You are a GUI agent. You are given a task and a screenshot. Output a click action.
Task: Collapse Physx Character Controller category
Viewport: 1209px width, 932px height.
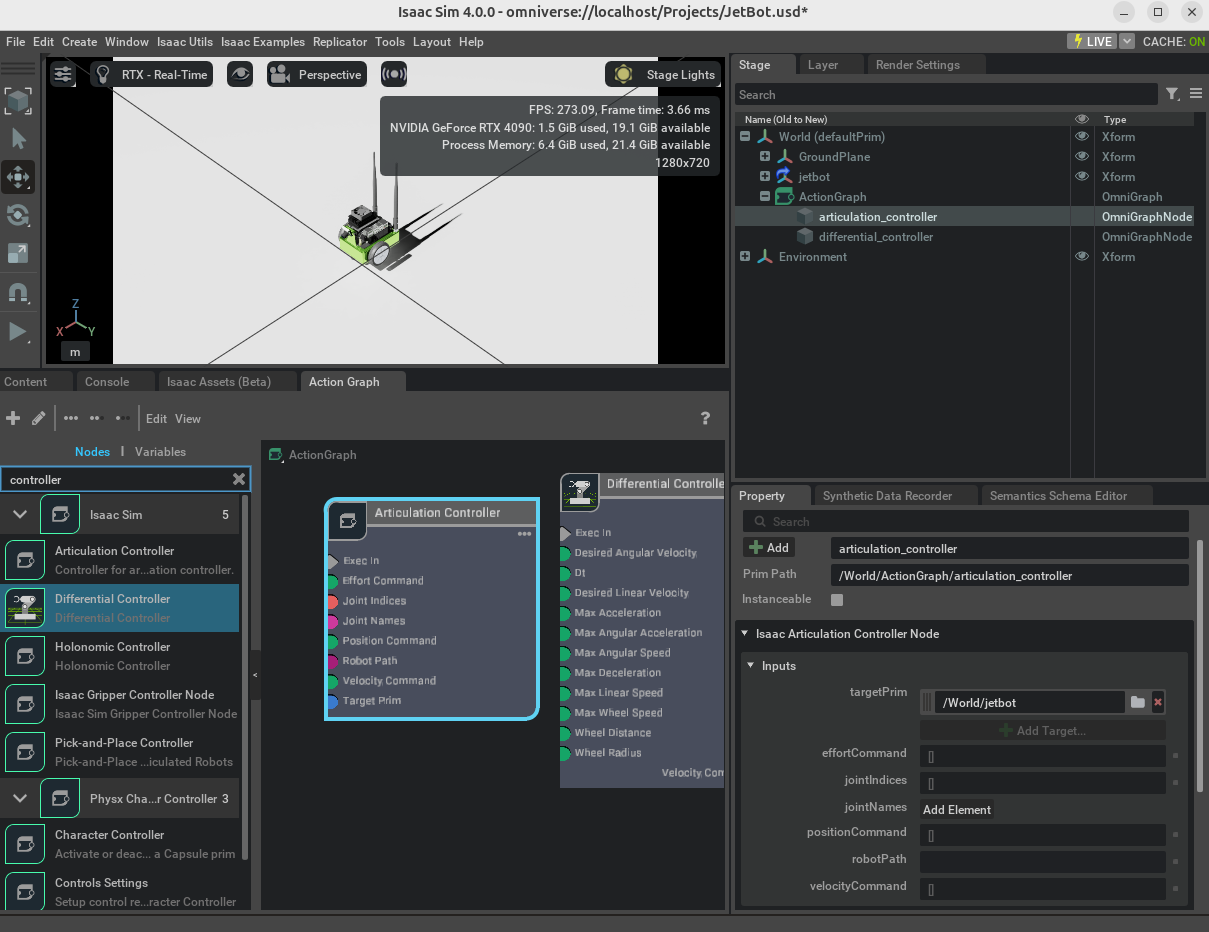tap(19, 799)
